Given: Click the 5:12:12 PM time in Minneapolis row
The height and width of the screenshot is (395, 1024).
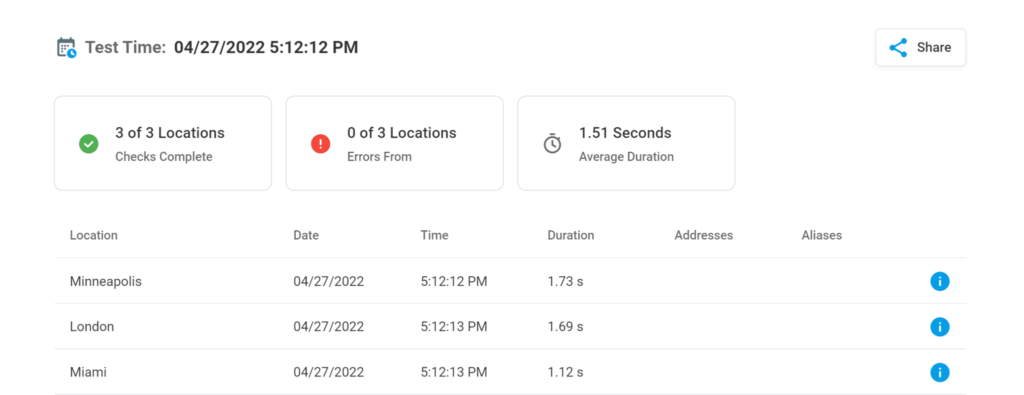Looking at the screenshot, I should click(x=454, y=281).
